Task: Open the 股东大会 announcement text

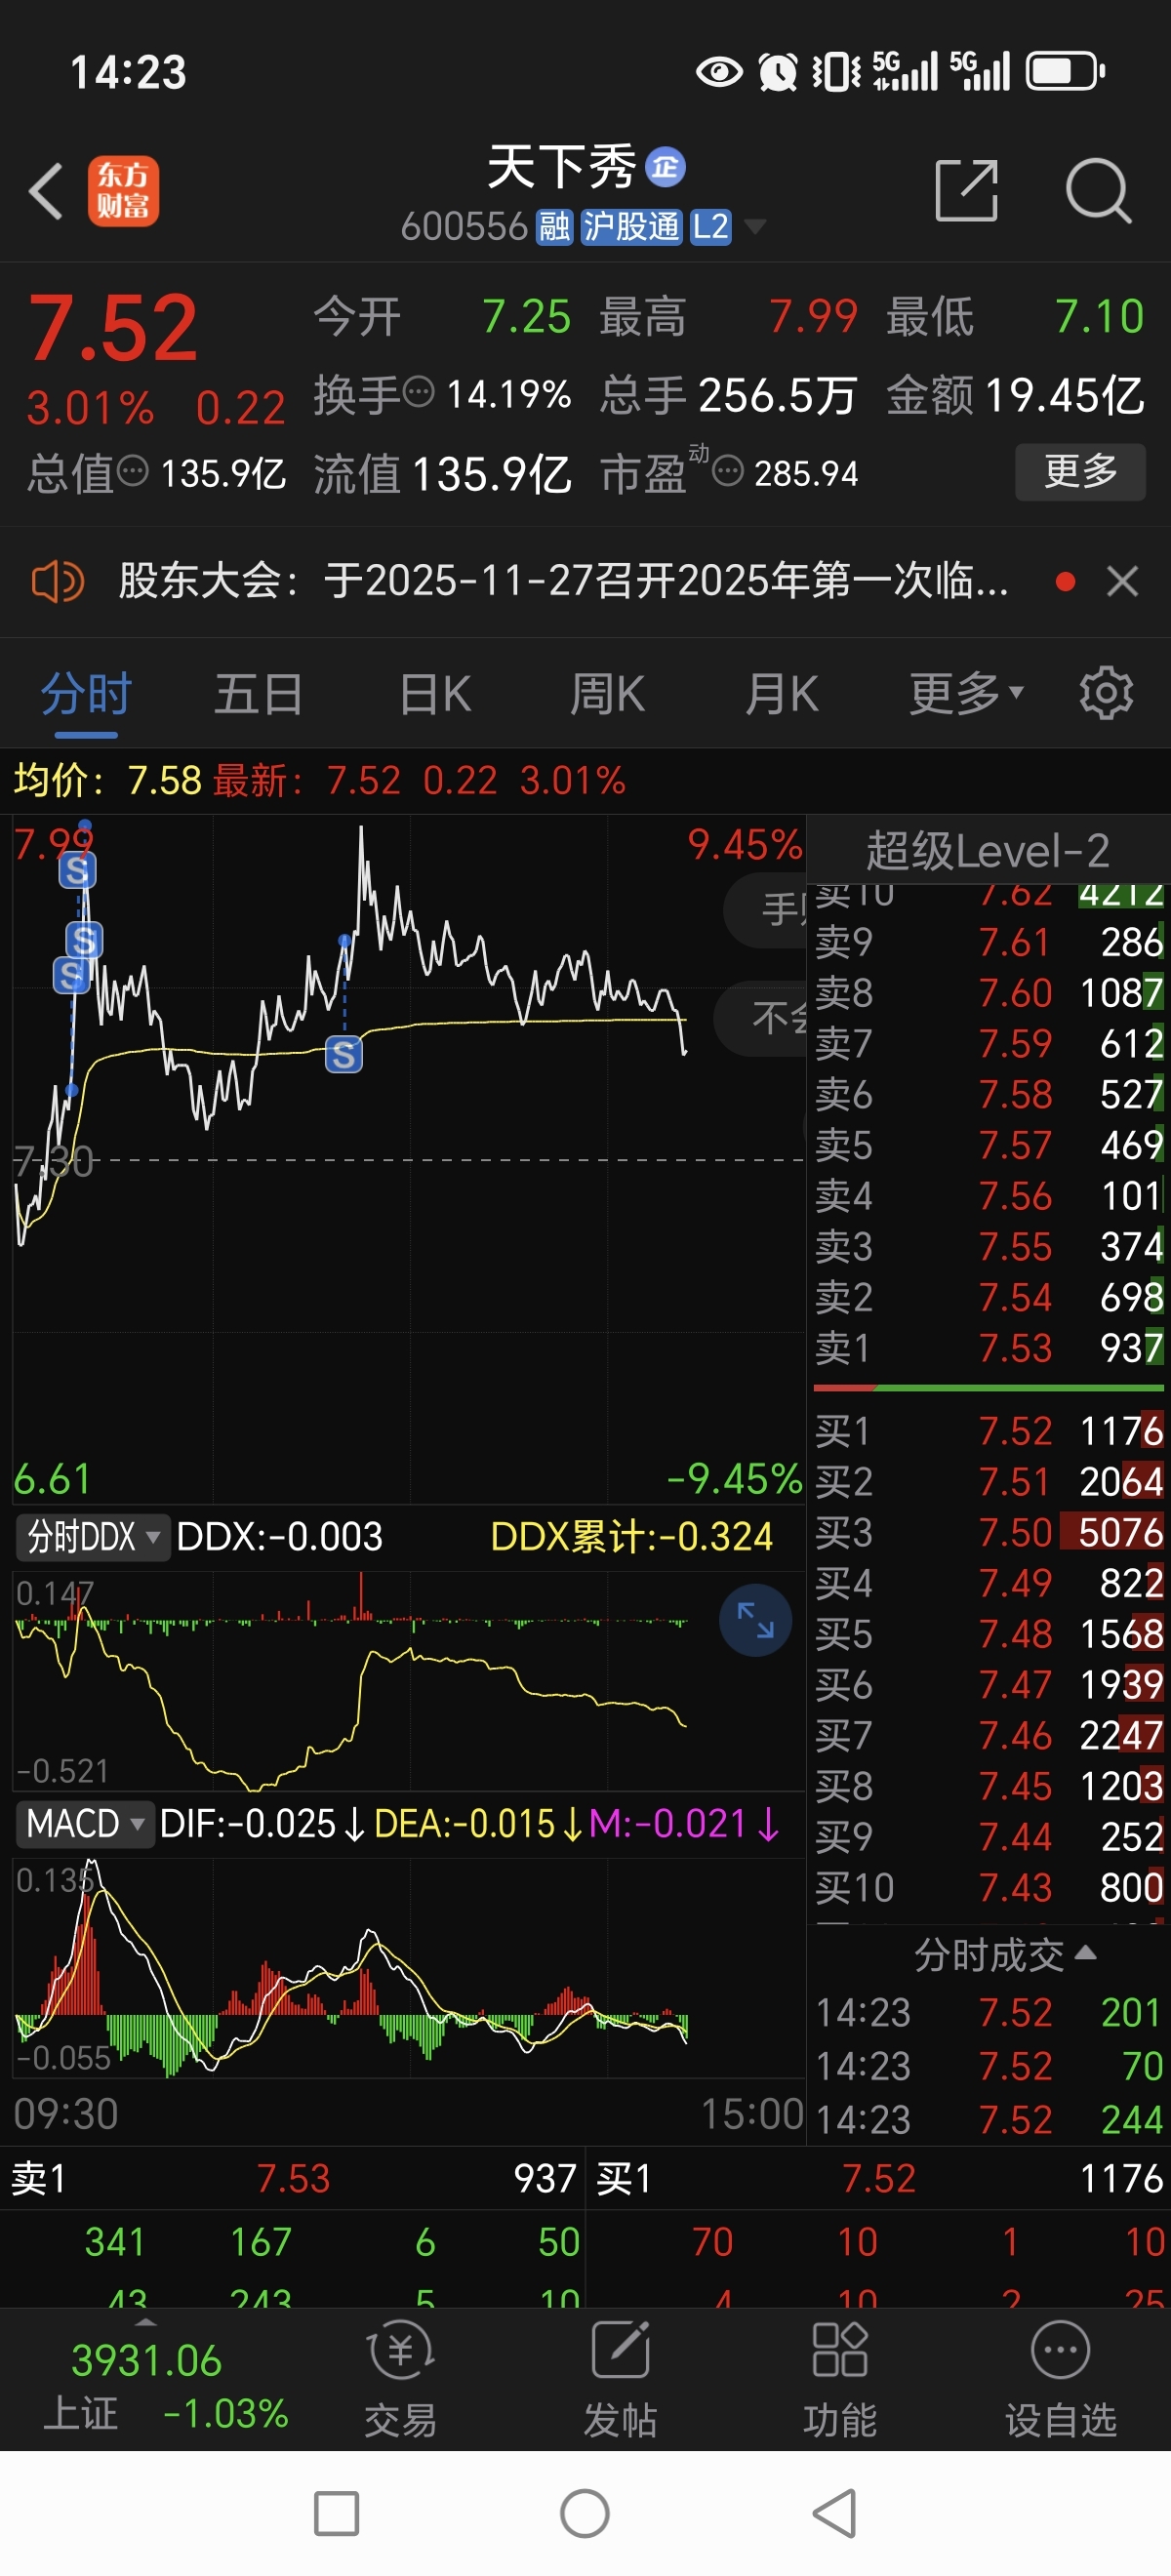Action: click(563, 580)
